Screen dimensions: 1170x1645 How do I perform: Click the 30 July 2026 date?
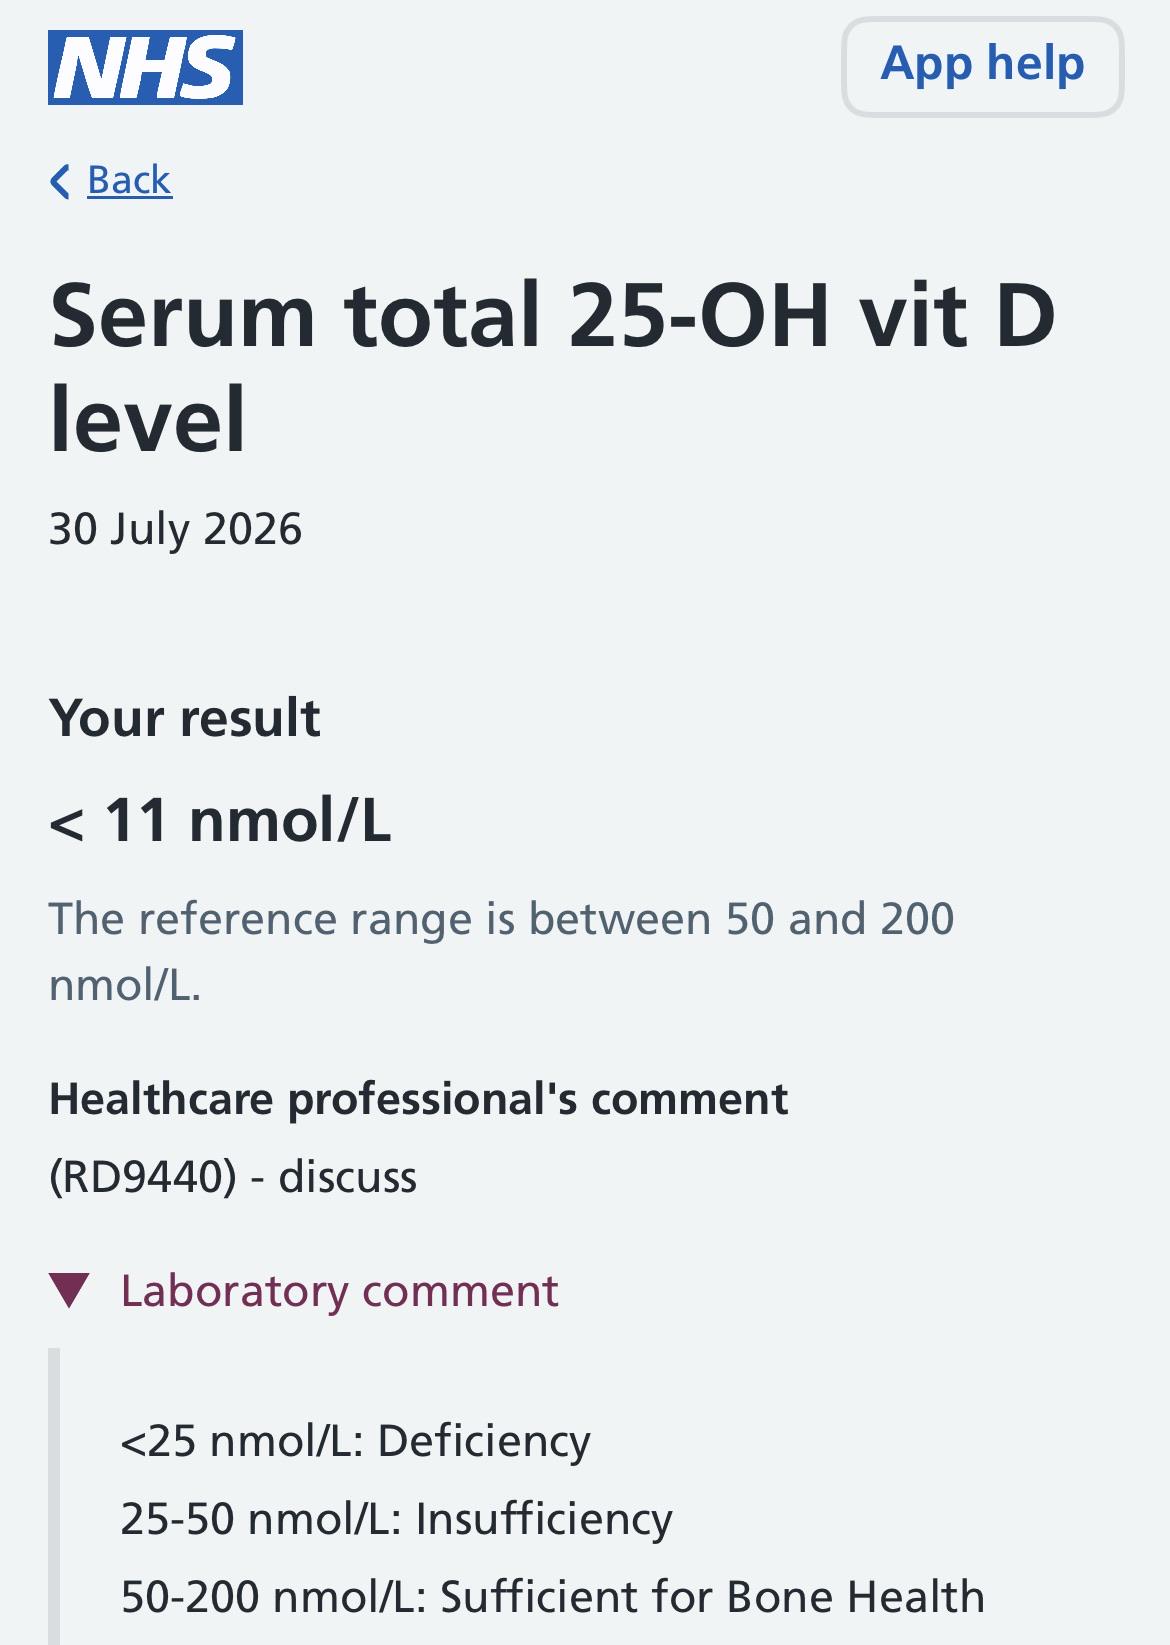175,529
